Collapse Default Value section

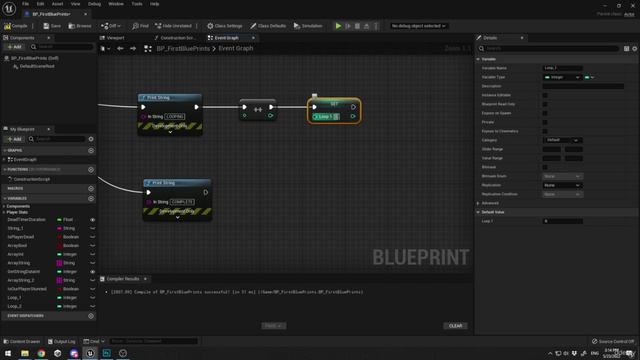point(478,212)
